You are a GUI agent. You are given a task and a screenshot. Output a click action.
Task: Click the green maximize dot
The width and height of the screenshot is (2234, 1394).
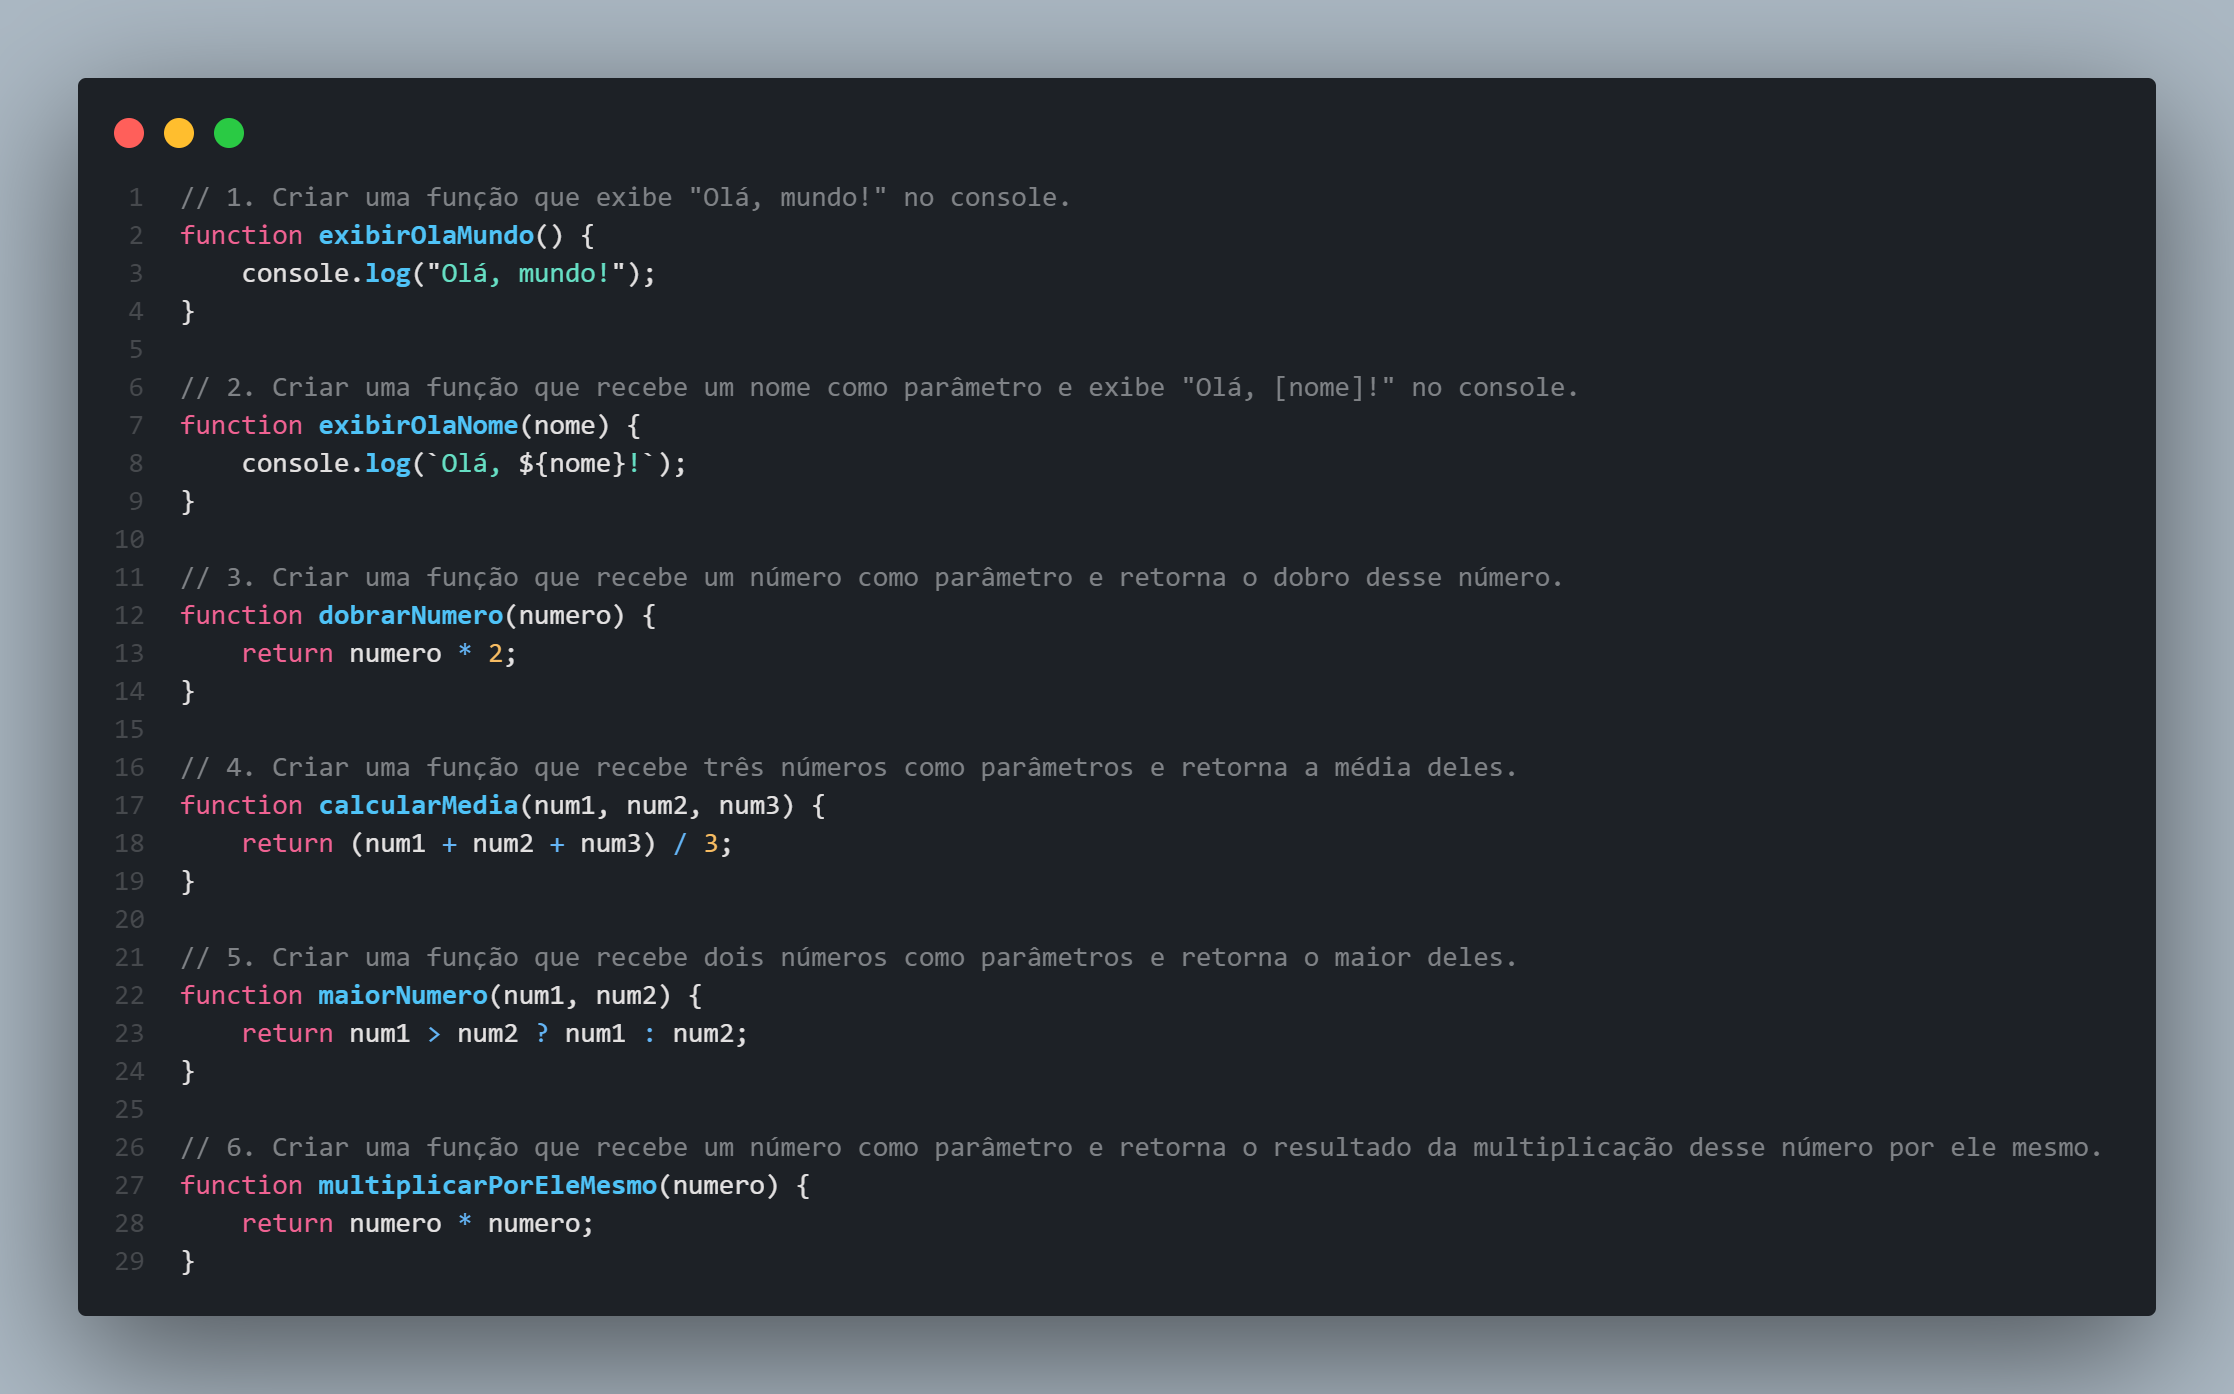click(x=229, y=133)
